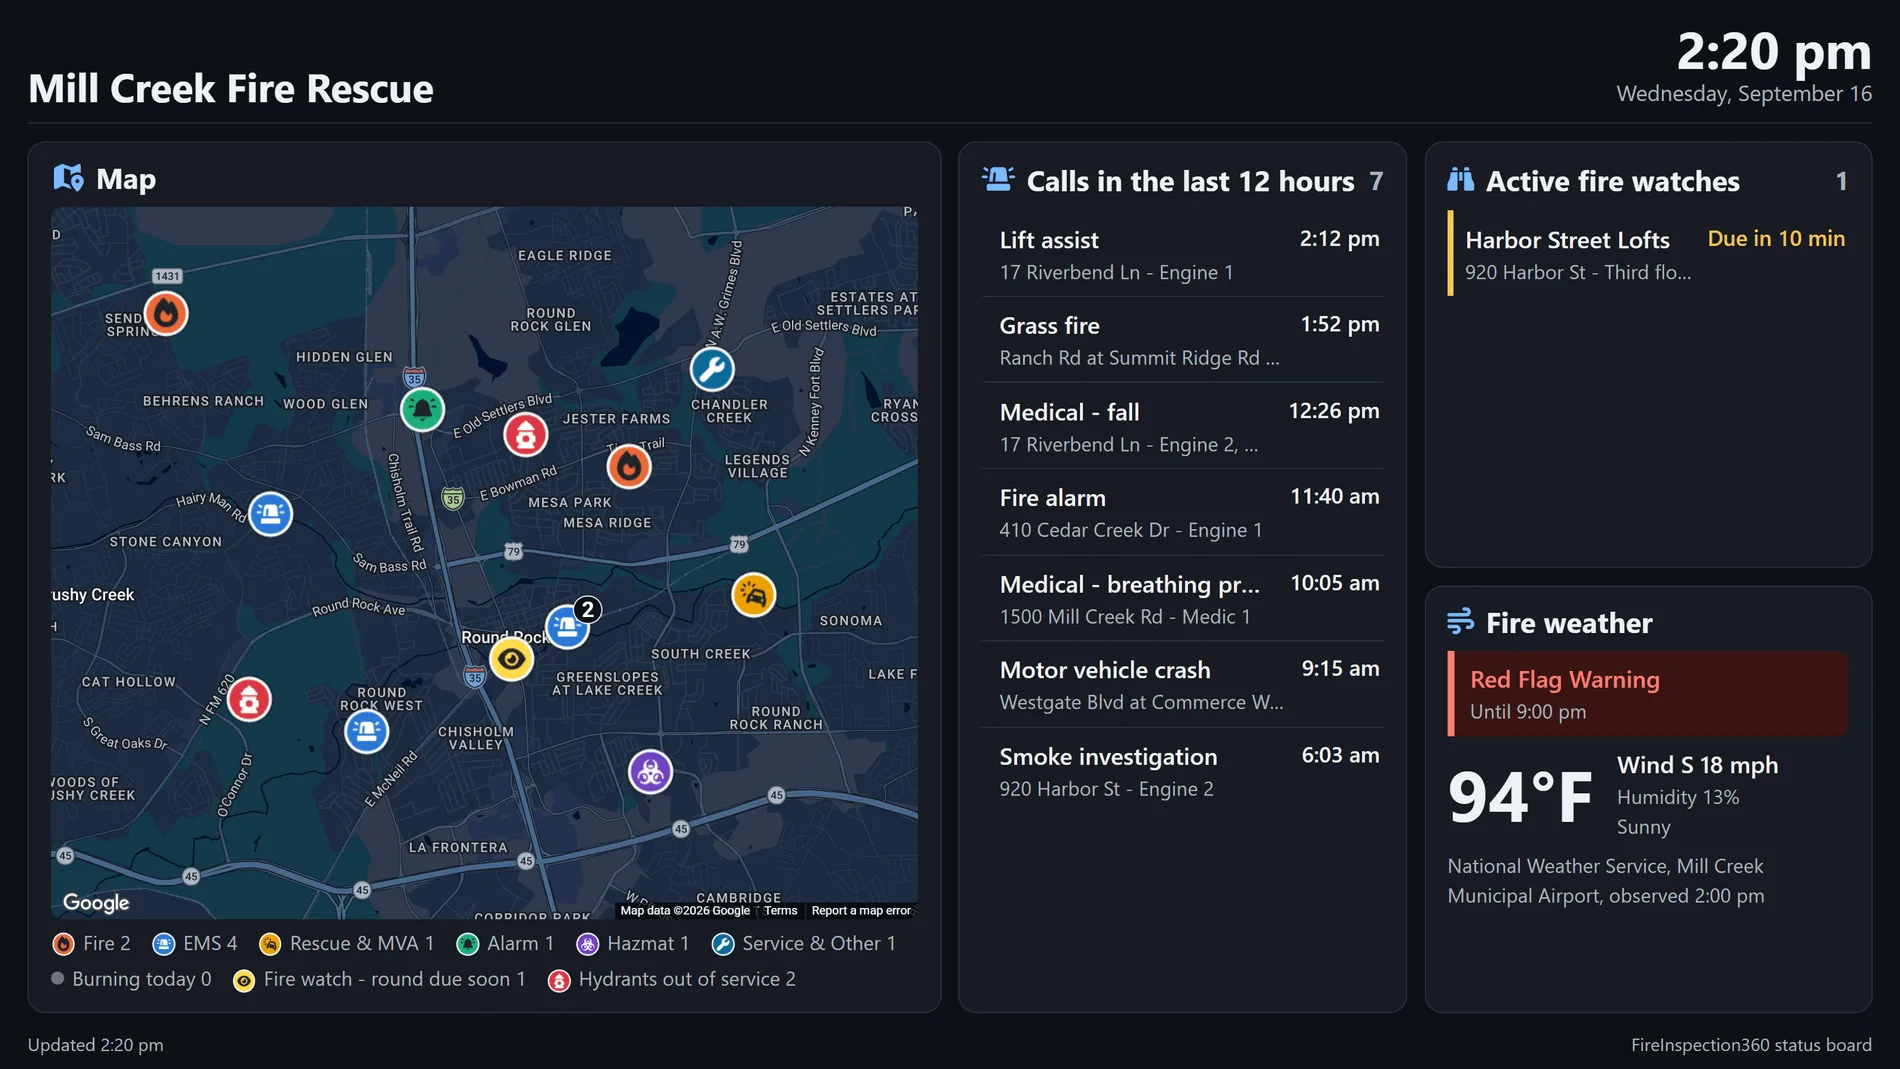Click Fire watch round due soon legend
This screenshot has height=1069, width=1900.
(x=379, y=980)
